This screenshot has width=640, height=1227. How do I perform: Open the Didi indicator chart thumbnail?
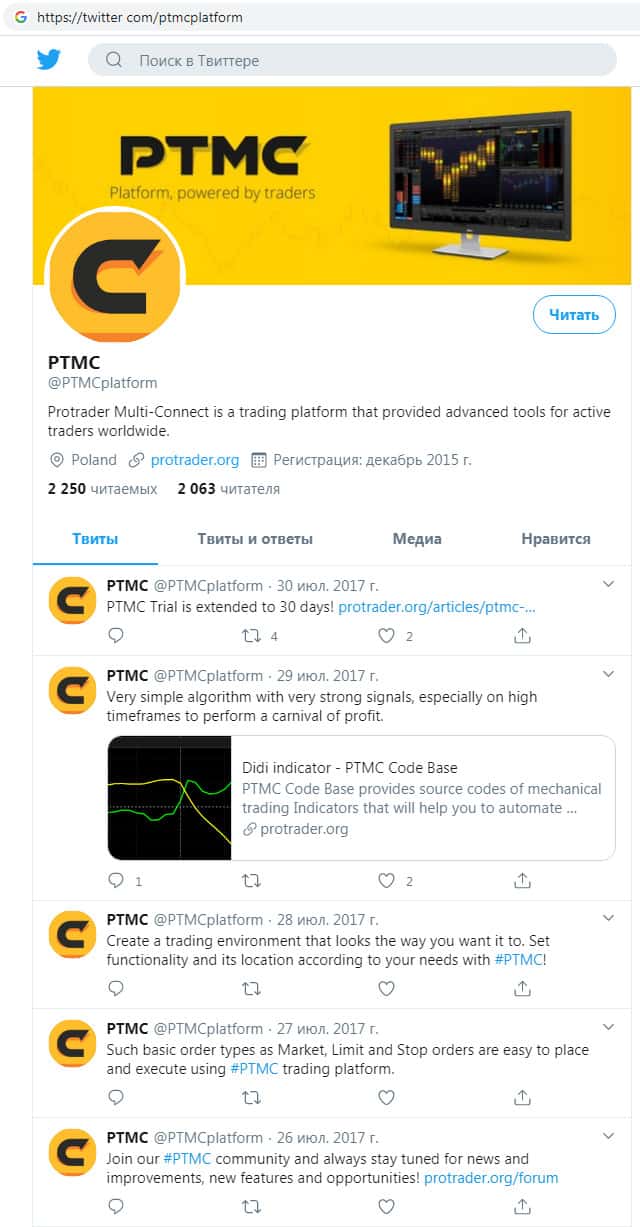170,798
